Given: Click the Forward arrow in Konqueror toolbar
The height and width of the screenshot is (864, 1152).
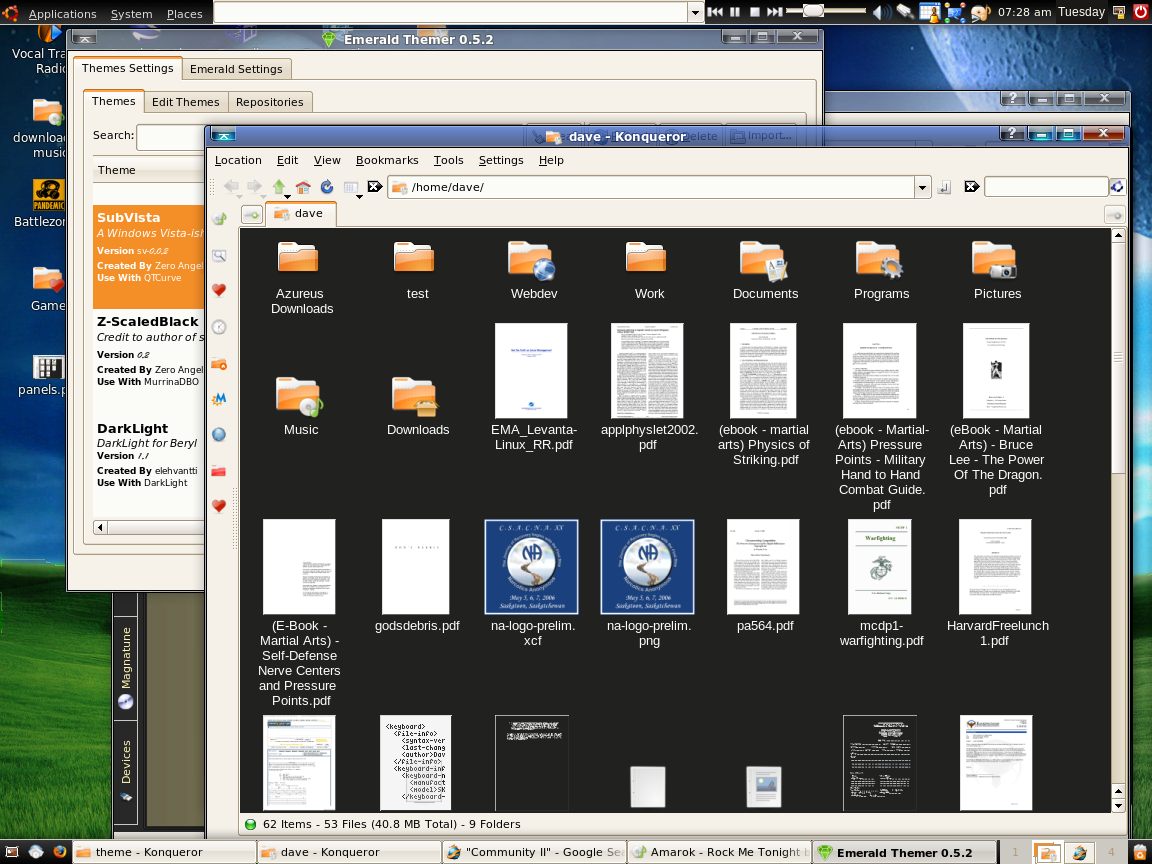Looking at the screenshot, I should click(x=254, y=187).
